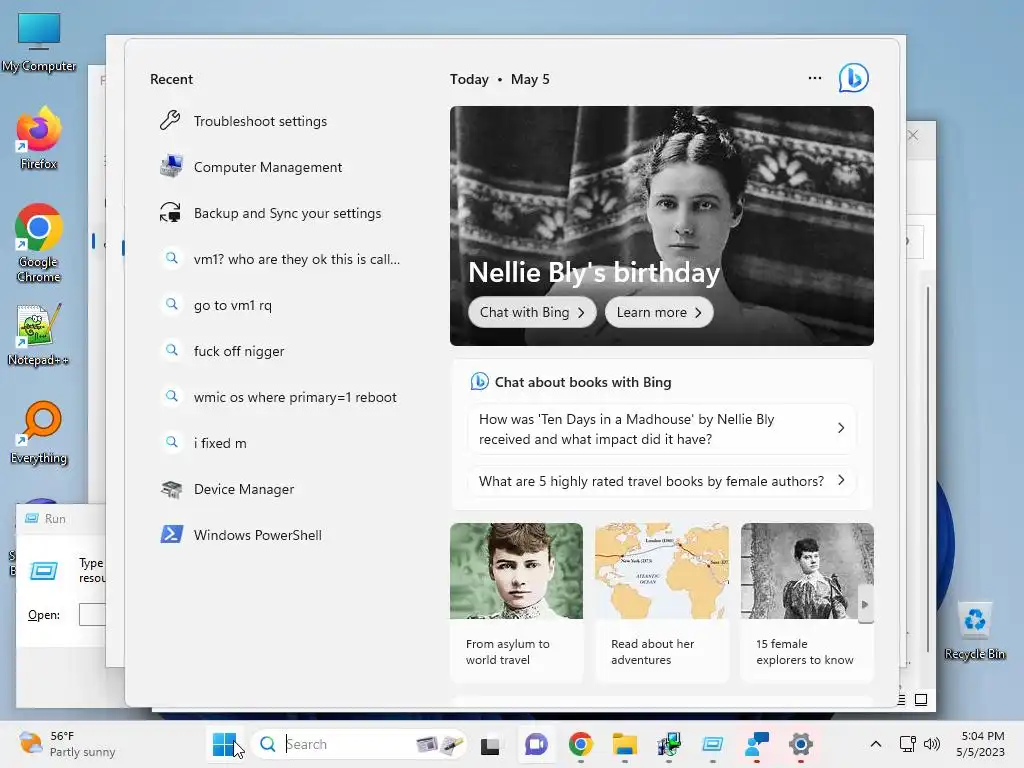Open File Explorer from the taskbar
The height and width of the screenshot is (768, 1024).
click(625, 744)
